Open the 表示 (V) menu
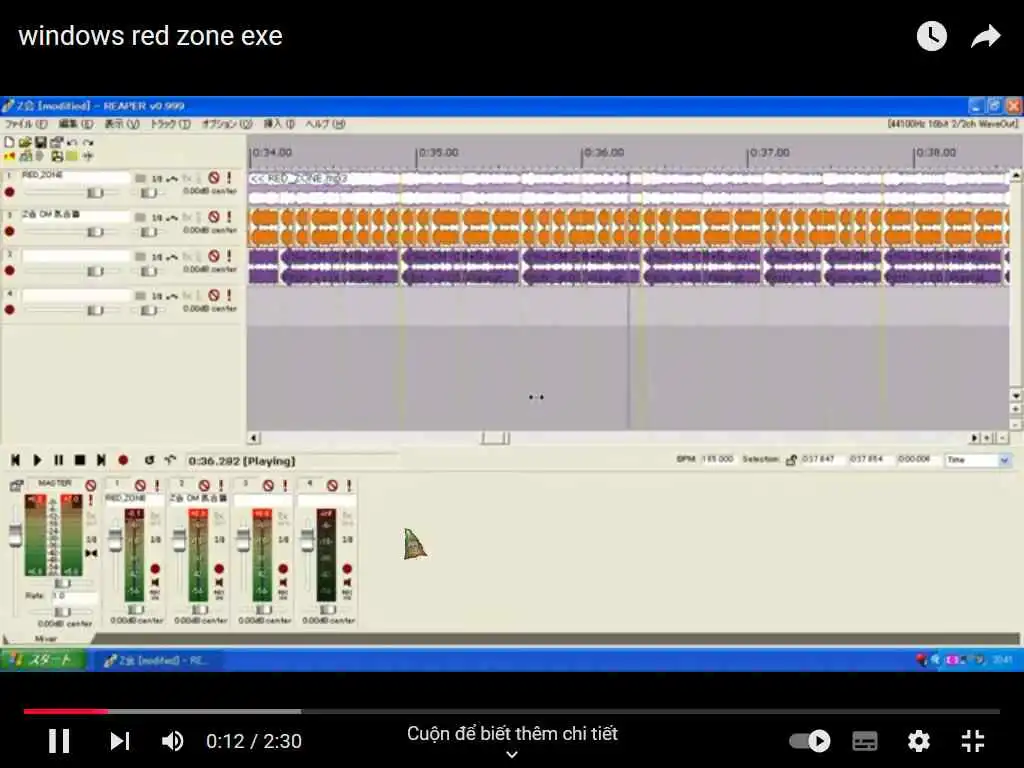The width and height of the screenshot is (1024, 768). tap(121, 124)
